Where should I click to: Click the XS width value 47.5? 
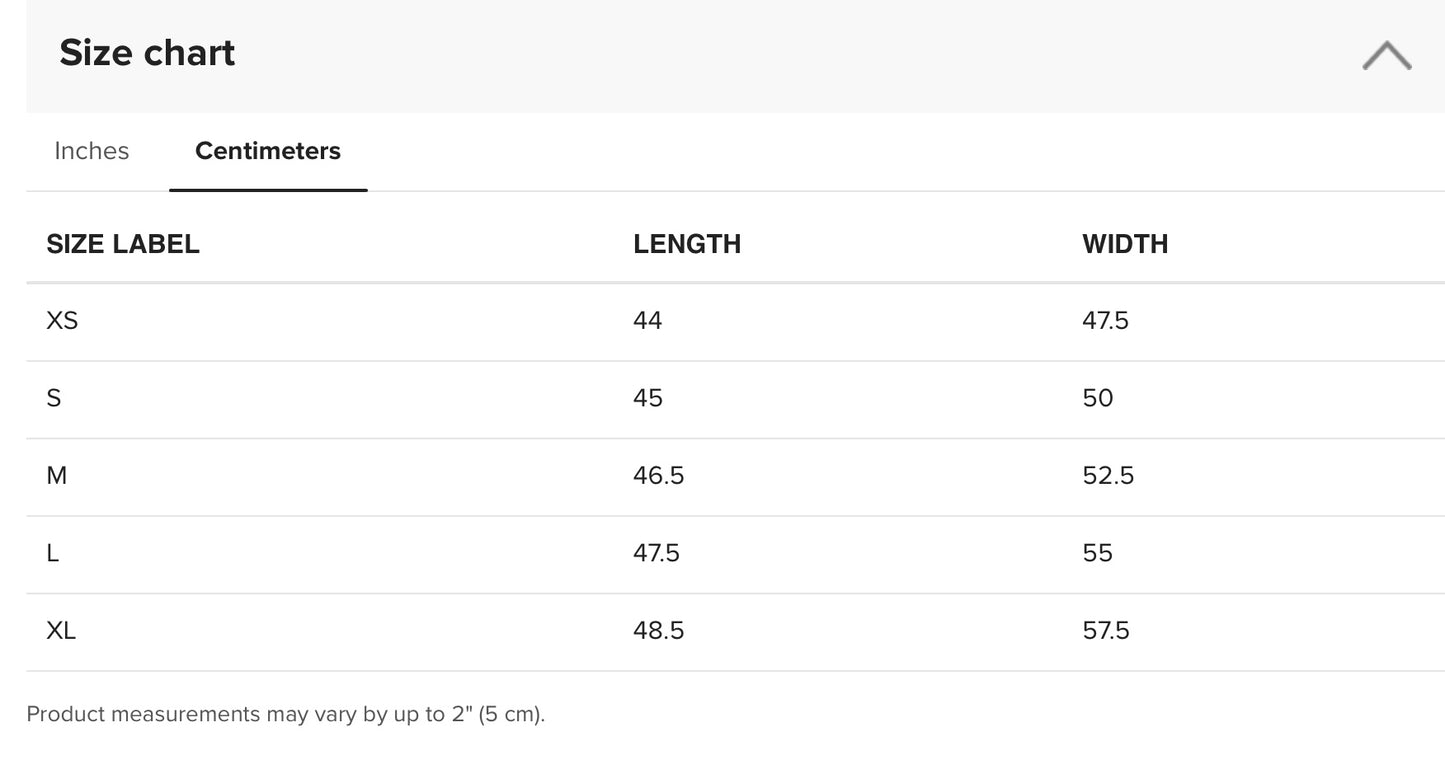point(1105,321)
